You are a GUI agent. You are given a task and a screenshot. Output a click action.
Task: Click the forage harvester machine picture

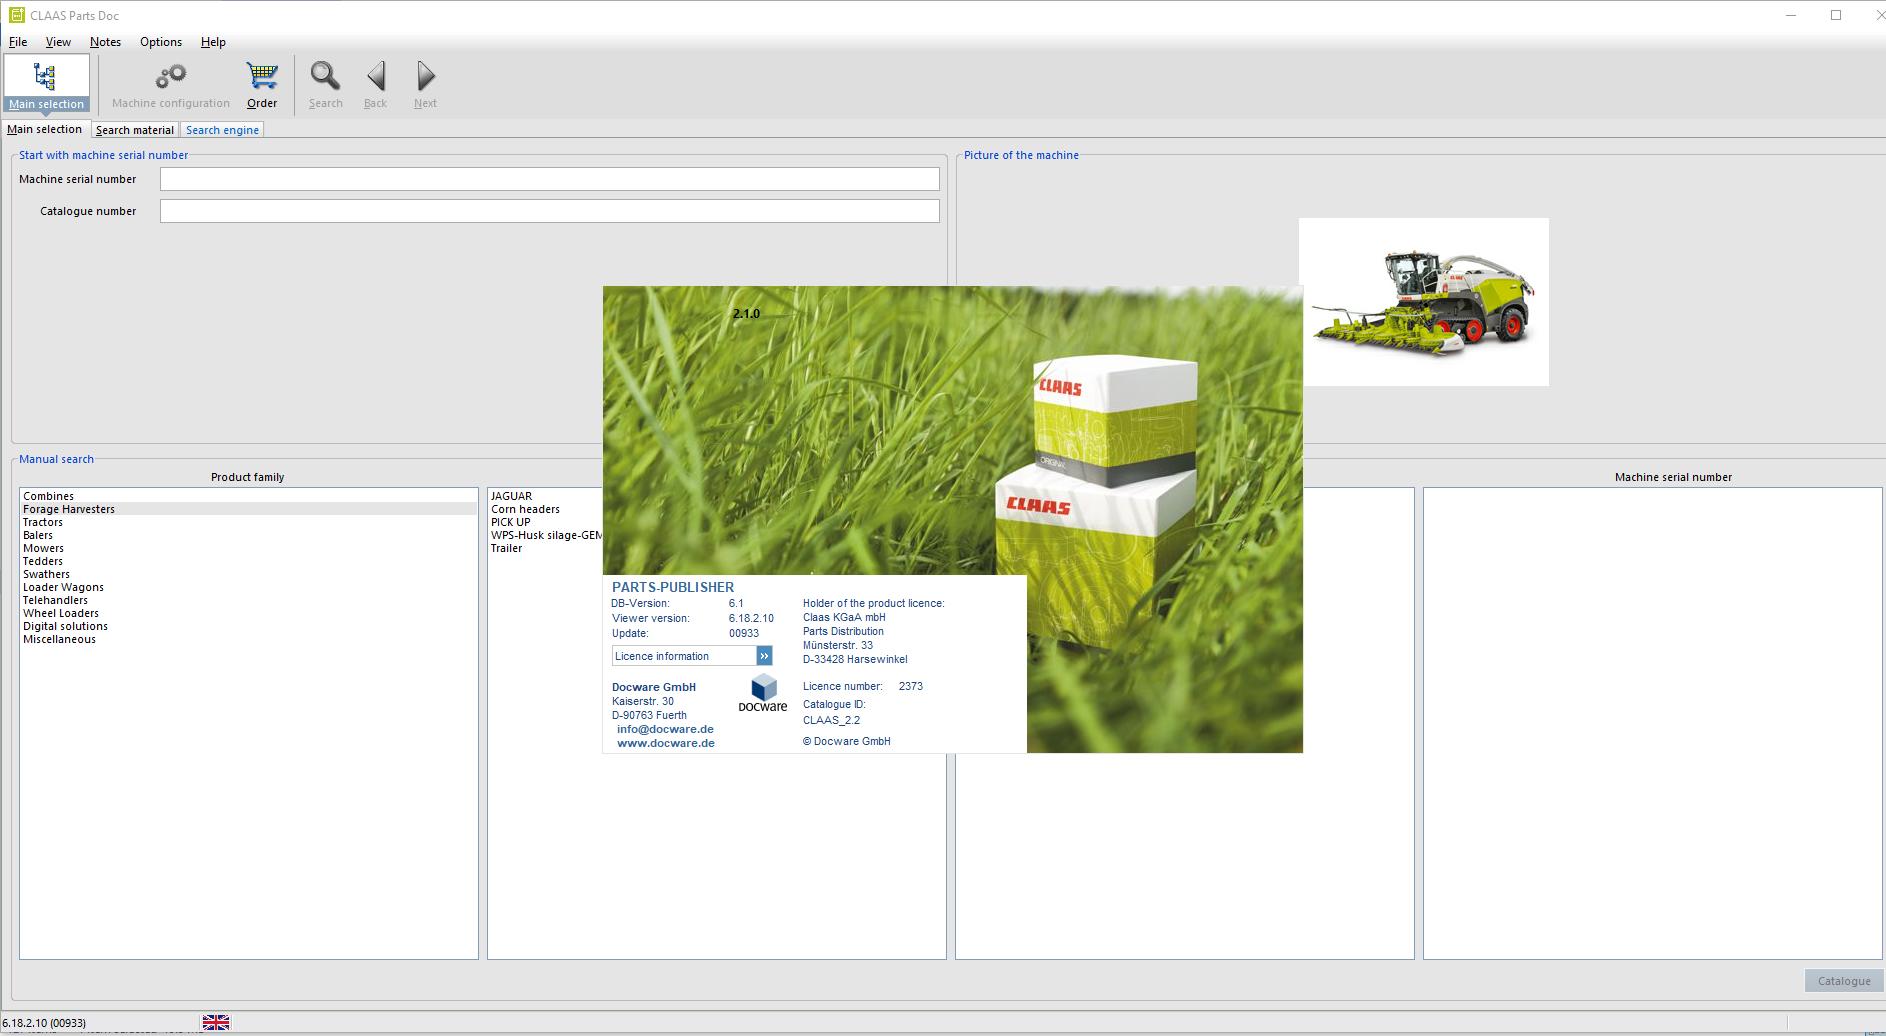[1424, 302]
